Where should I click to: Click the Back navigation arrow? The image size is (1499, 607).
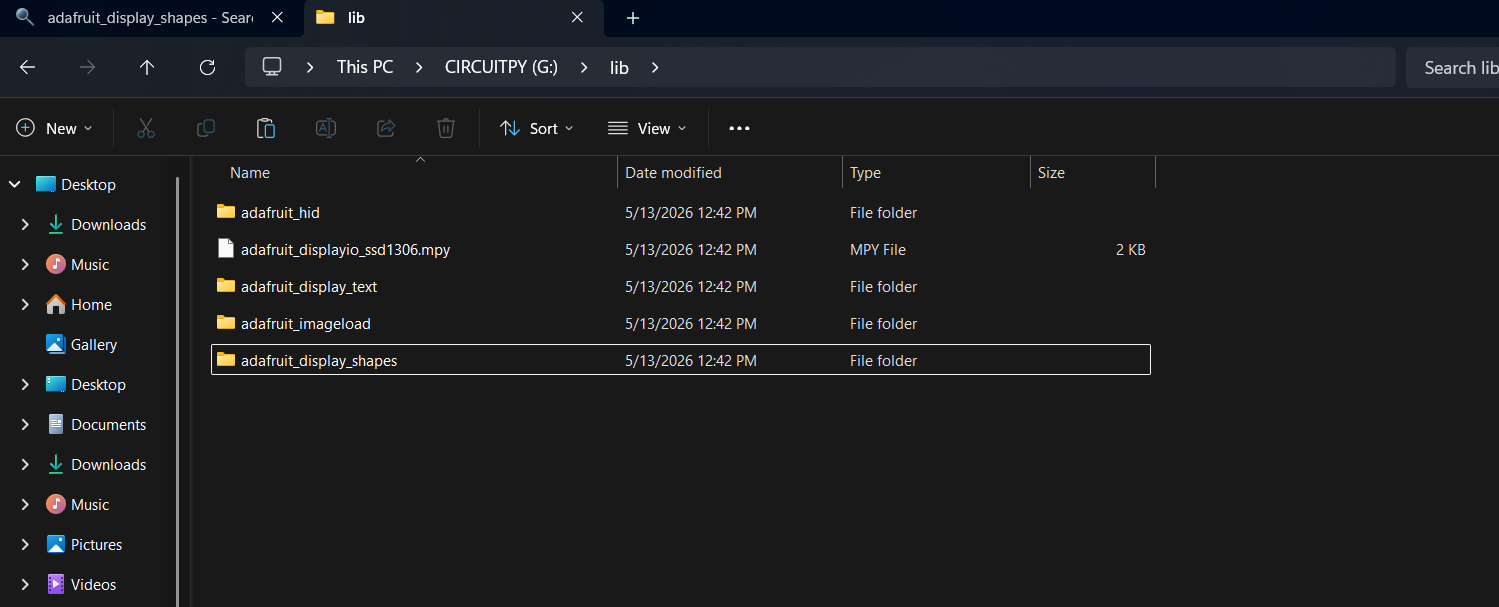tap(28, 67)
